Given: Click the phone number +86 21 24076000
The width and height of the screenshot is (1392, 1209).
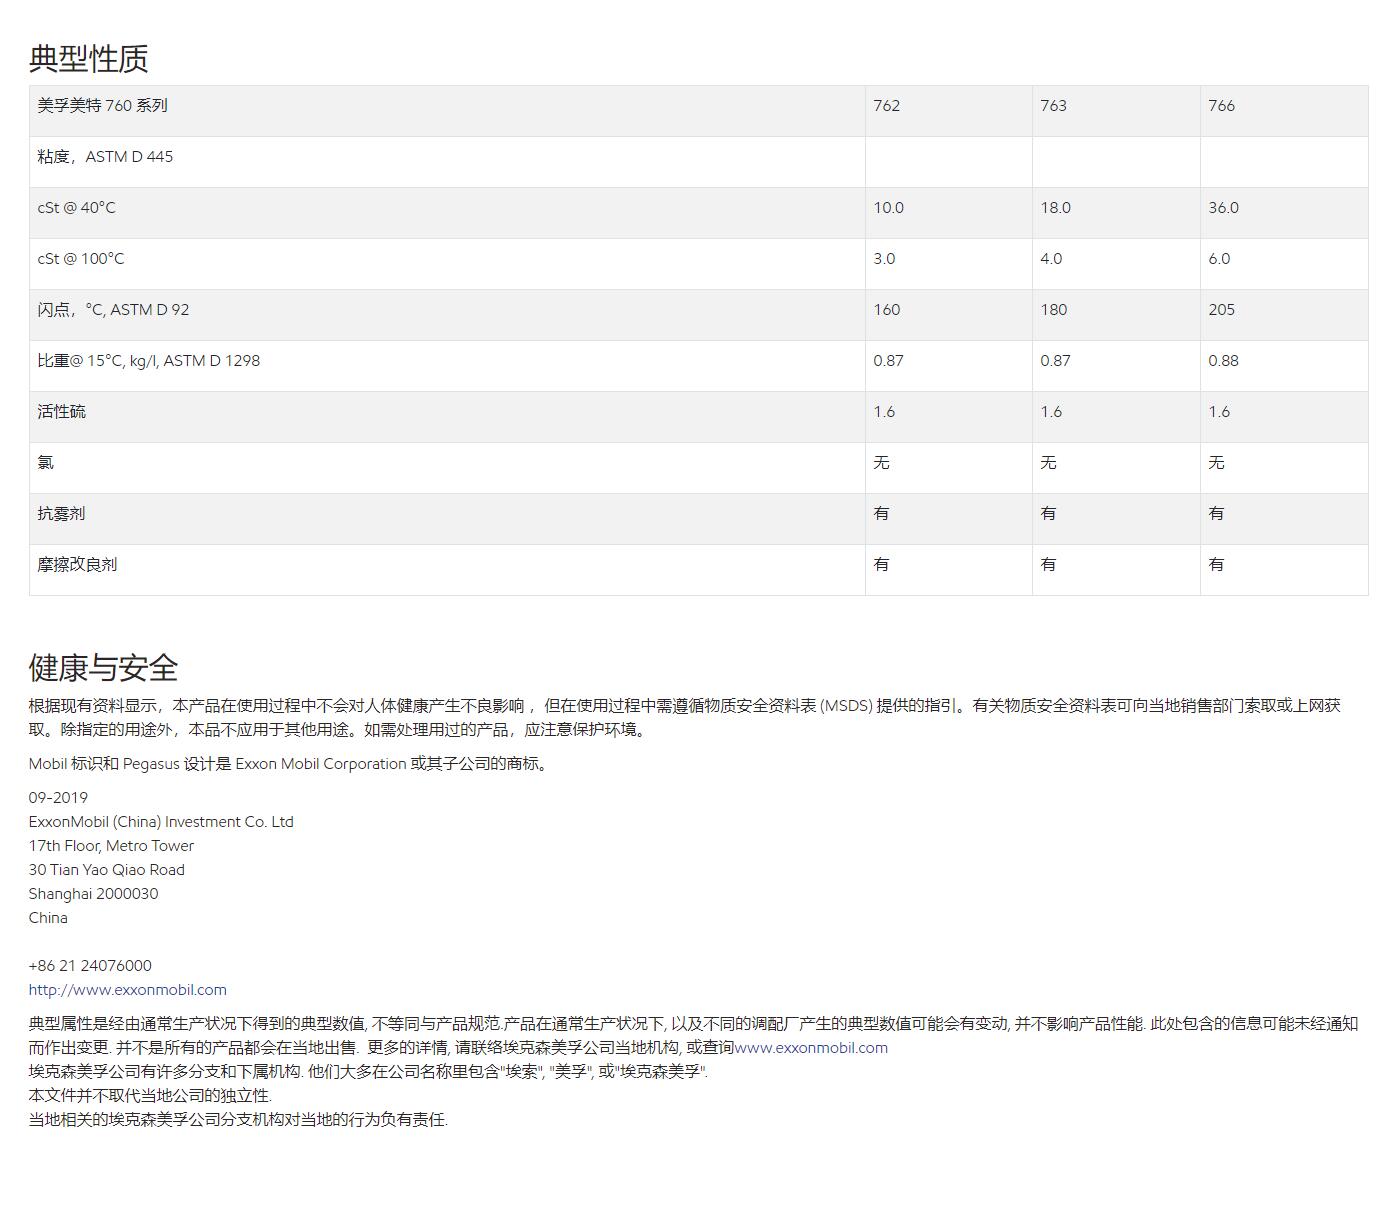Looking at the screenshot, I should (x=91, y=966).
